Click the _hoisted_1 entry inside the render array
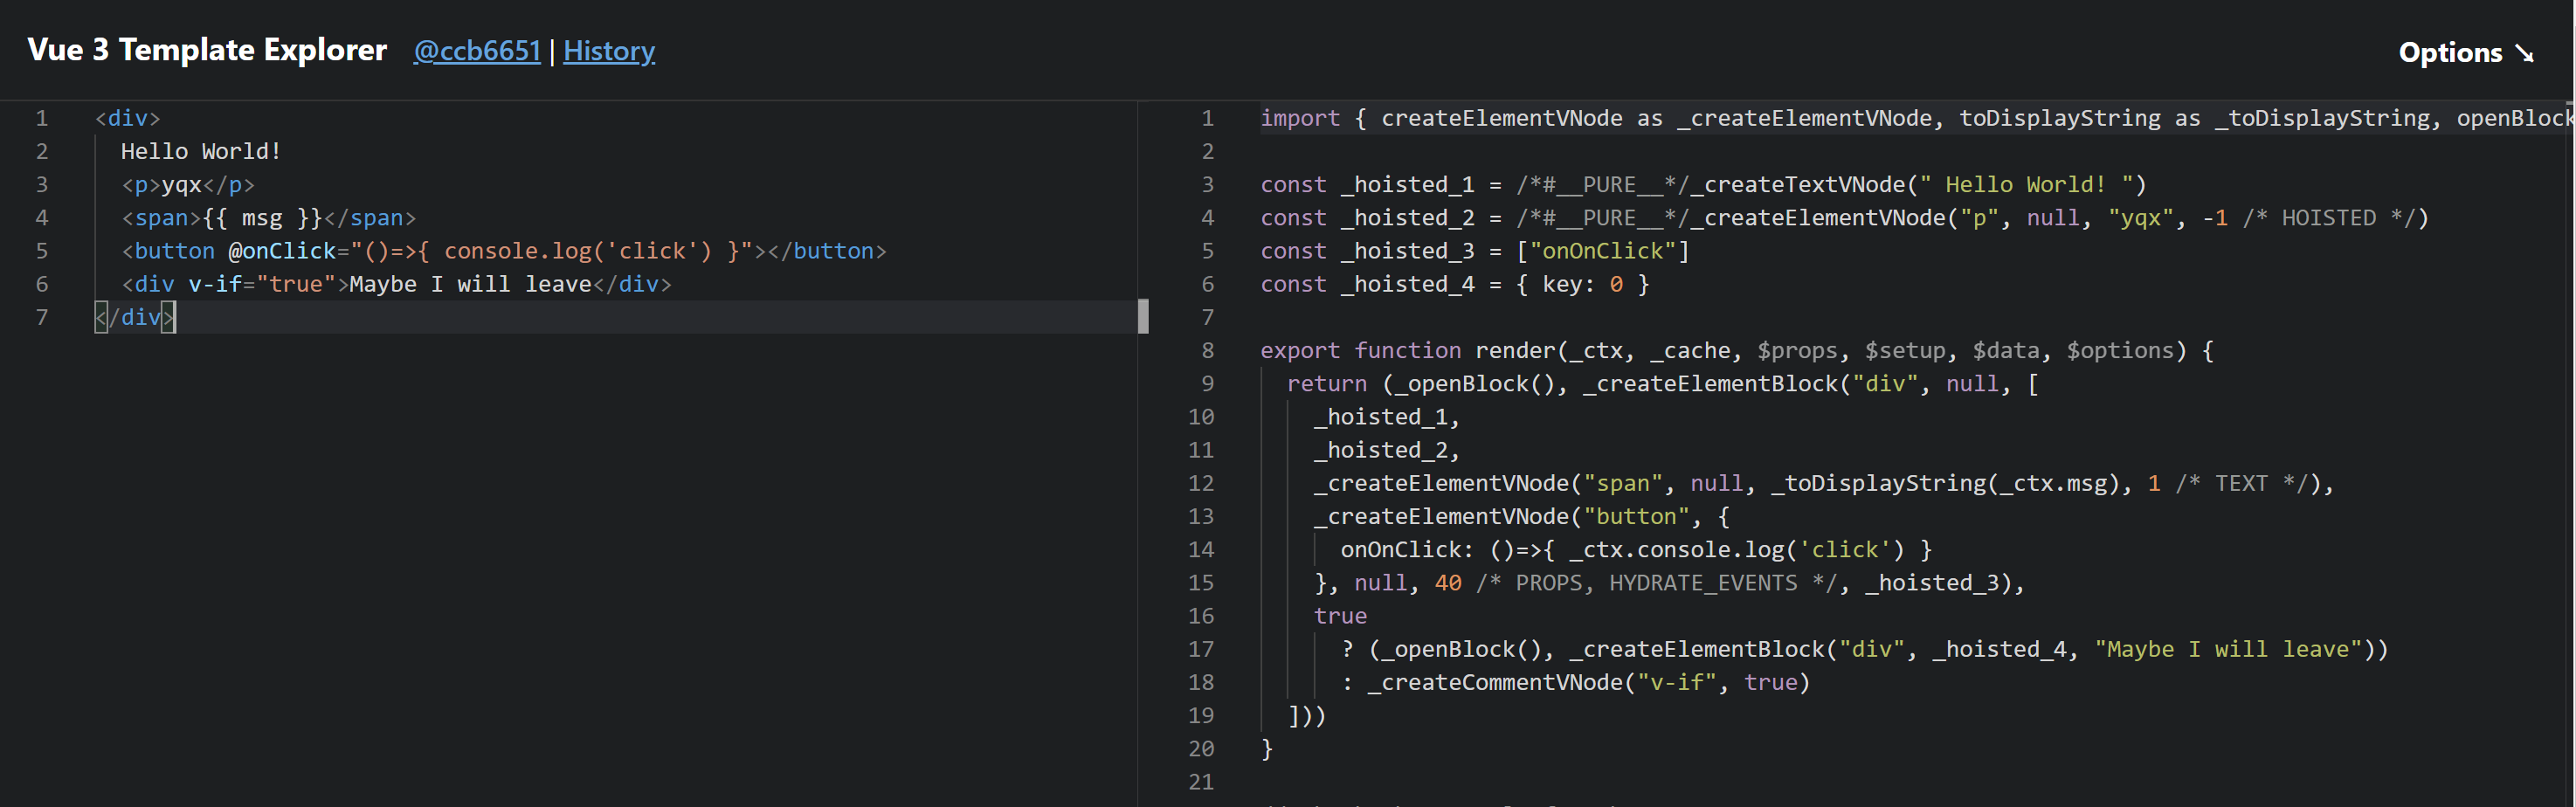The image size is (2576, 807). pyautogui.click(x=1386, y=416)
